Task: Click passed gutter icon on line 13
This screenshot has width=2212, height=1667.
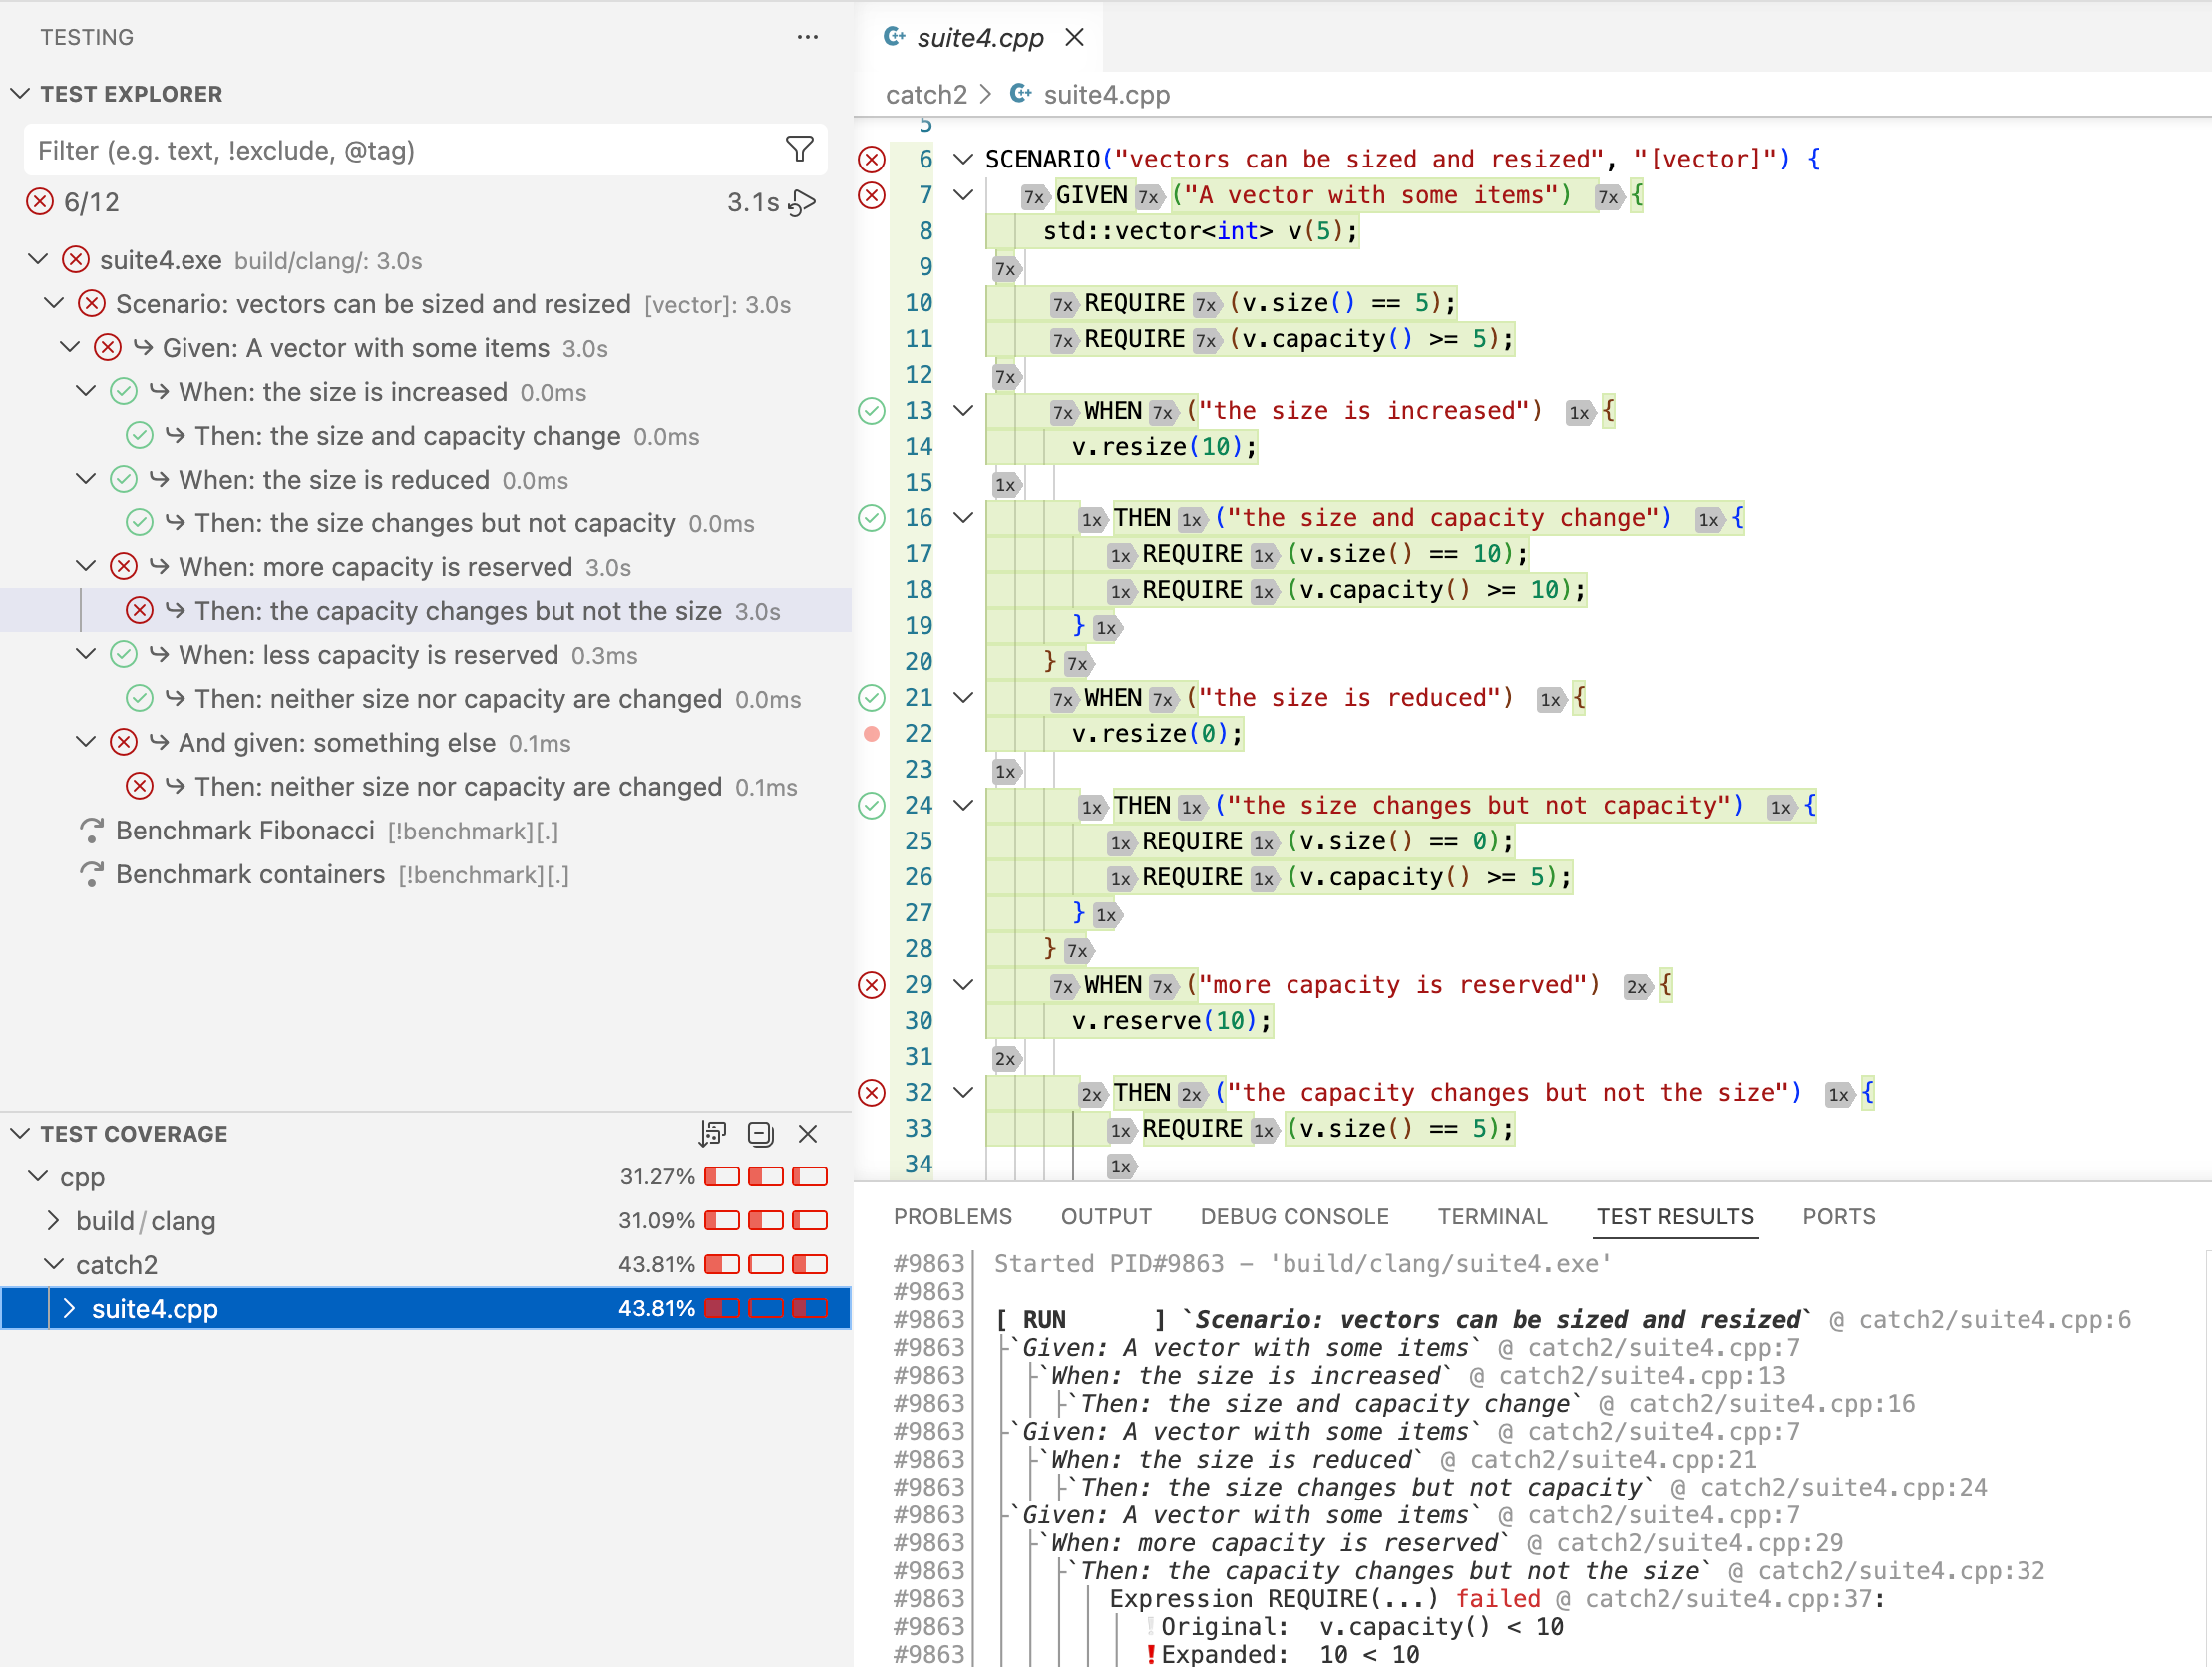Action: coord(872,410)
